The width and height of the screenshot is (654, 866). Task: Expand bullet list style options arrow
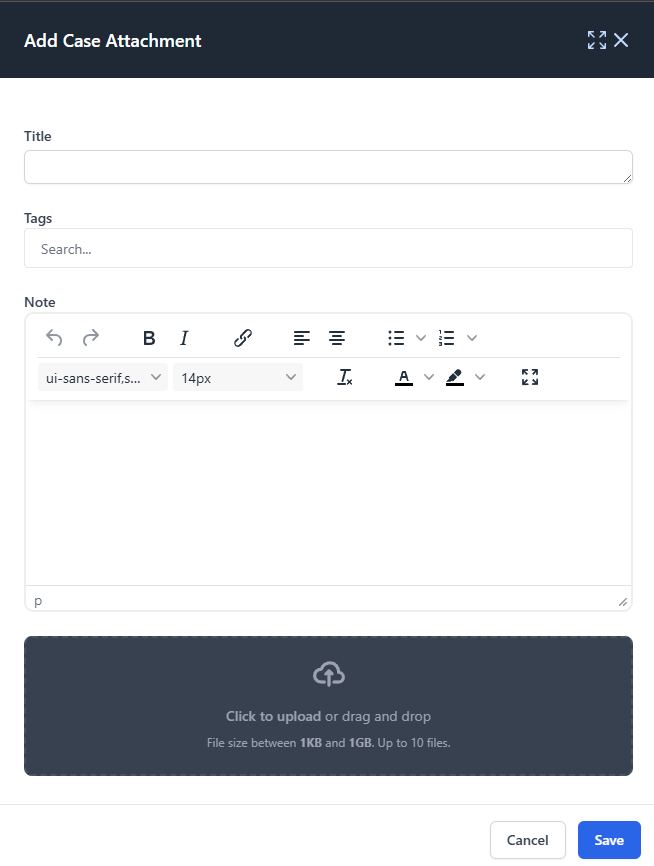tap(421, 337)
